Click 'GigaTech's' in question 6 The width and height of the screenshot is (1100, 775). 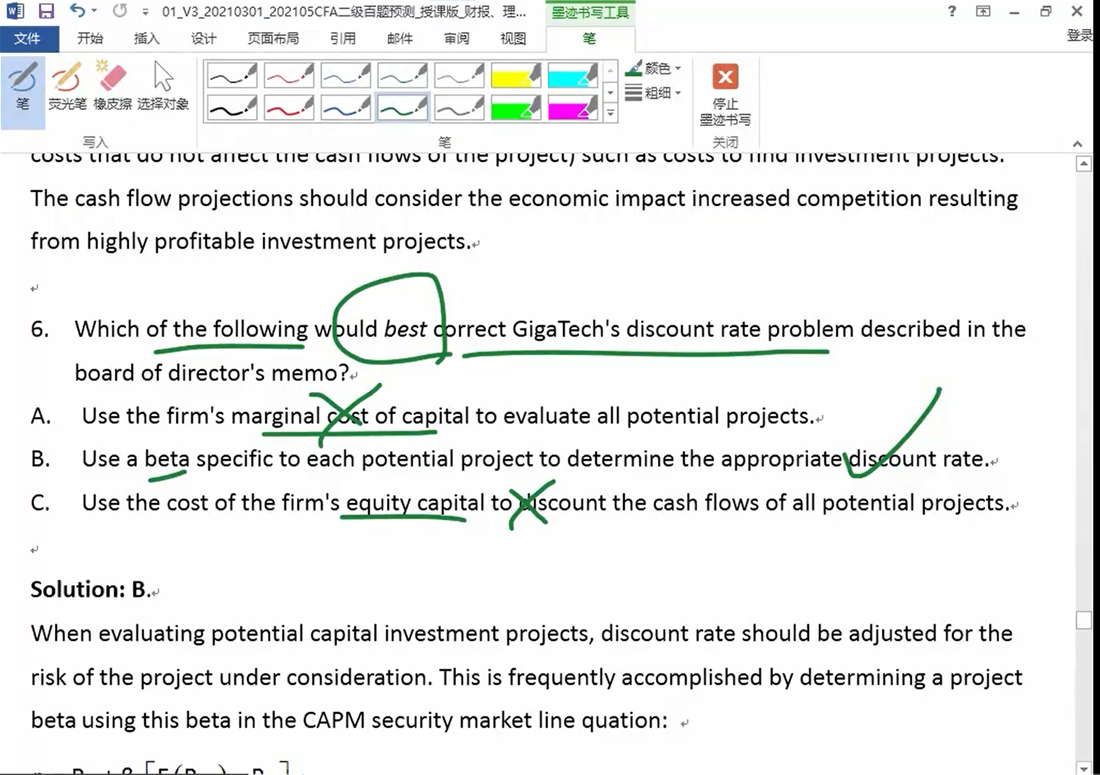pos(566,329)
